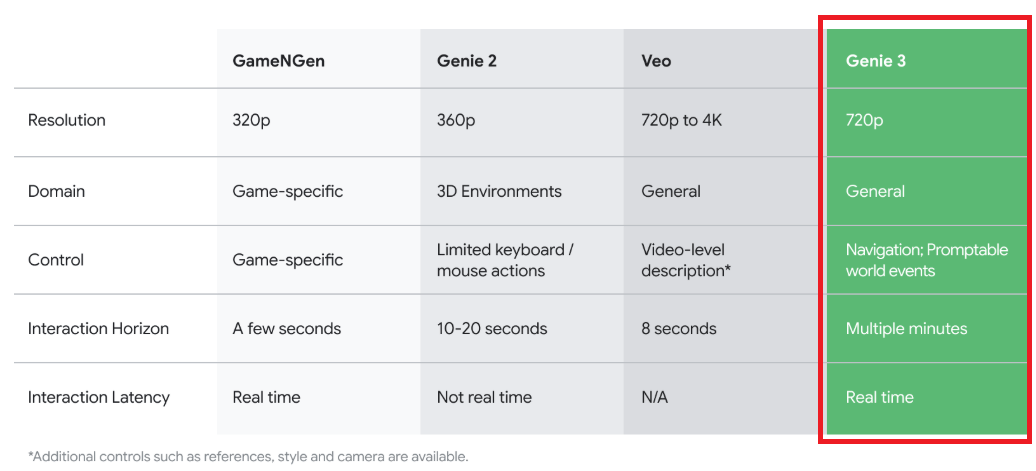
Task: Click the additional controls footnote text
Action: point(248,456)
